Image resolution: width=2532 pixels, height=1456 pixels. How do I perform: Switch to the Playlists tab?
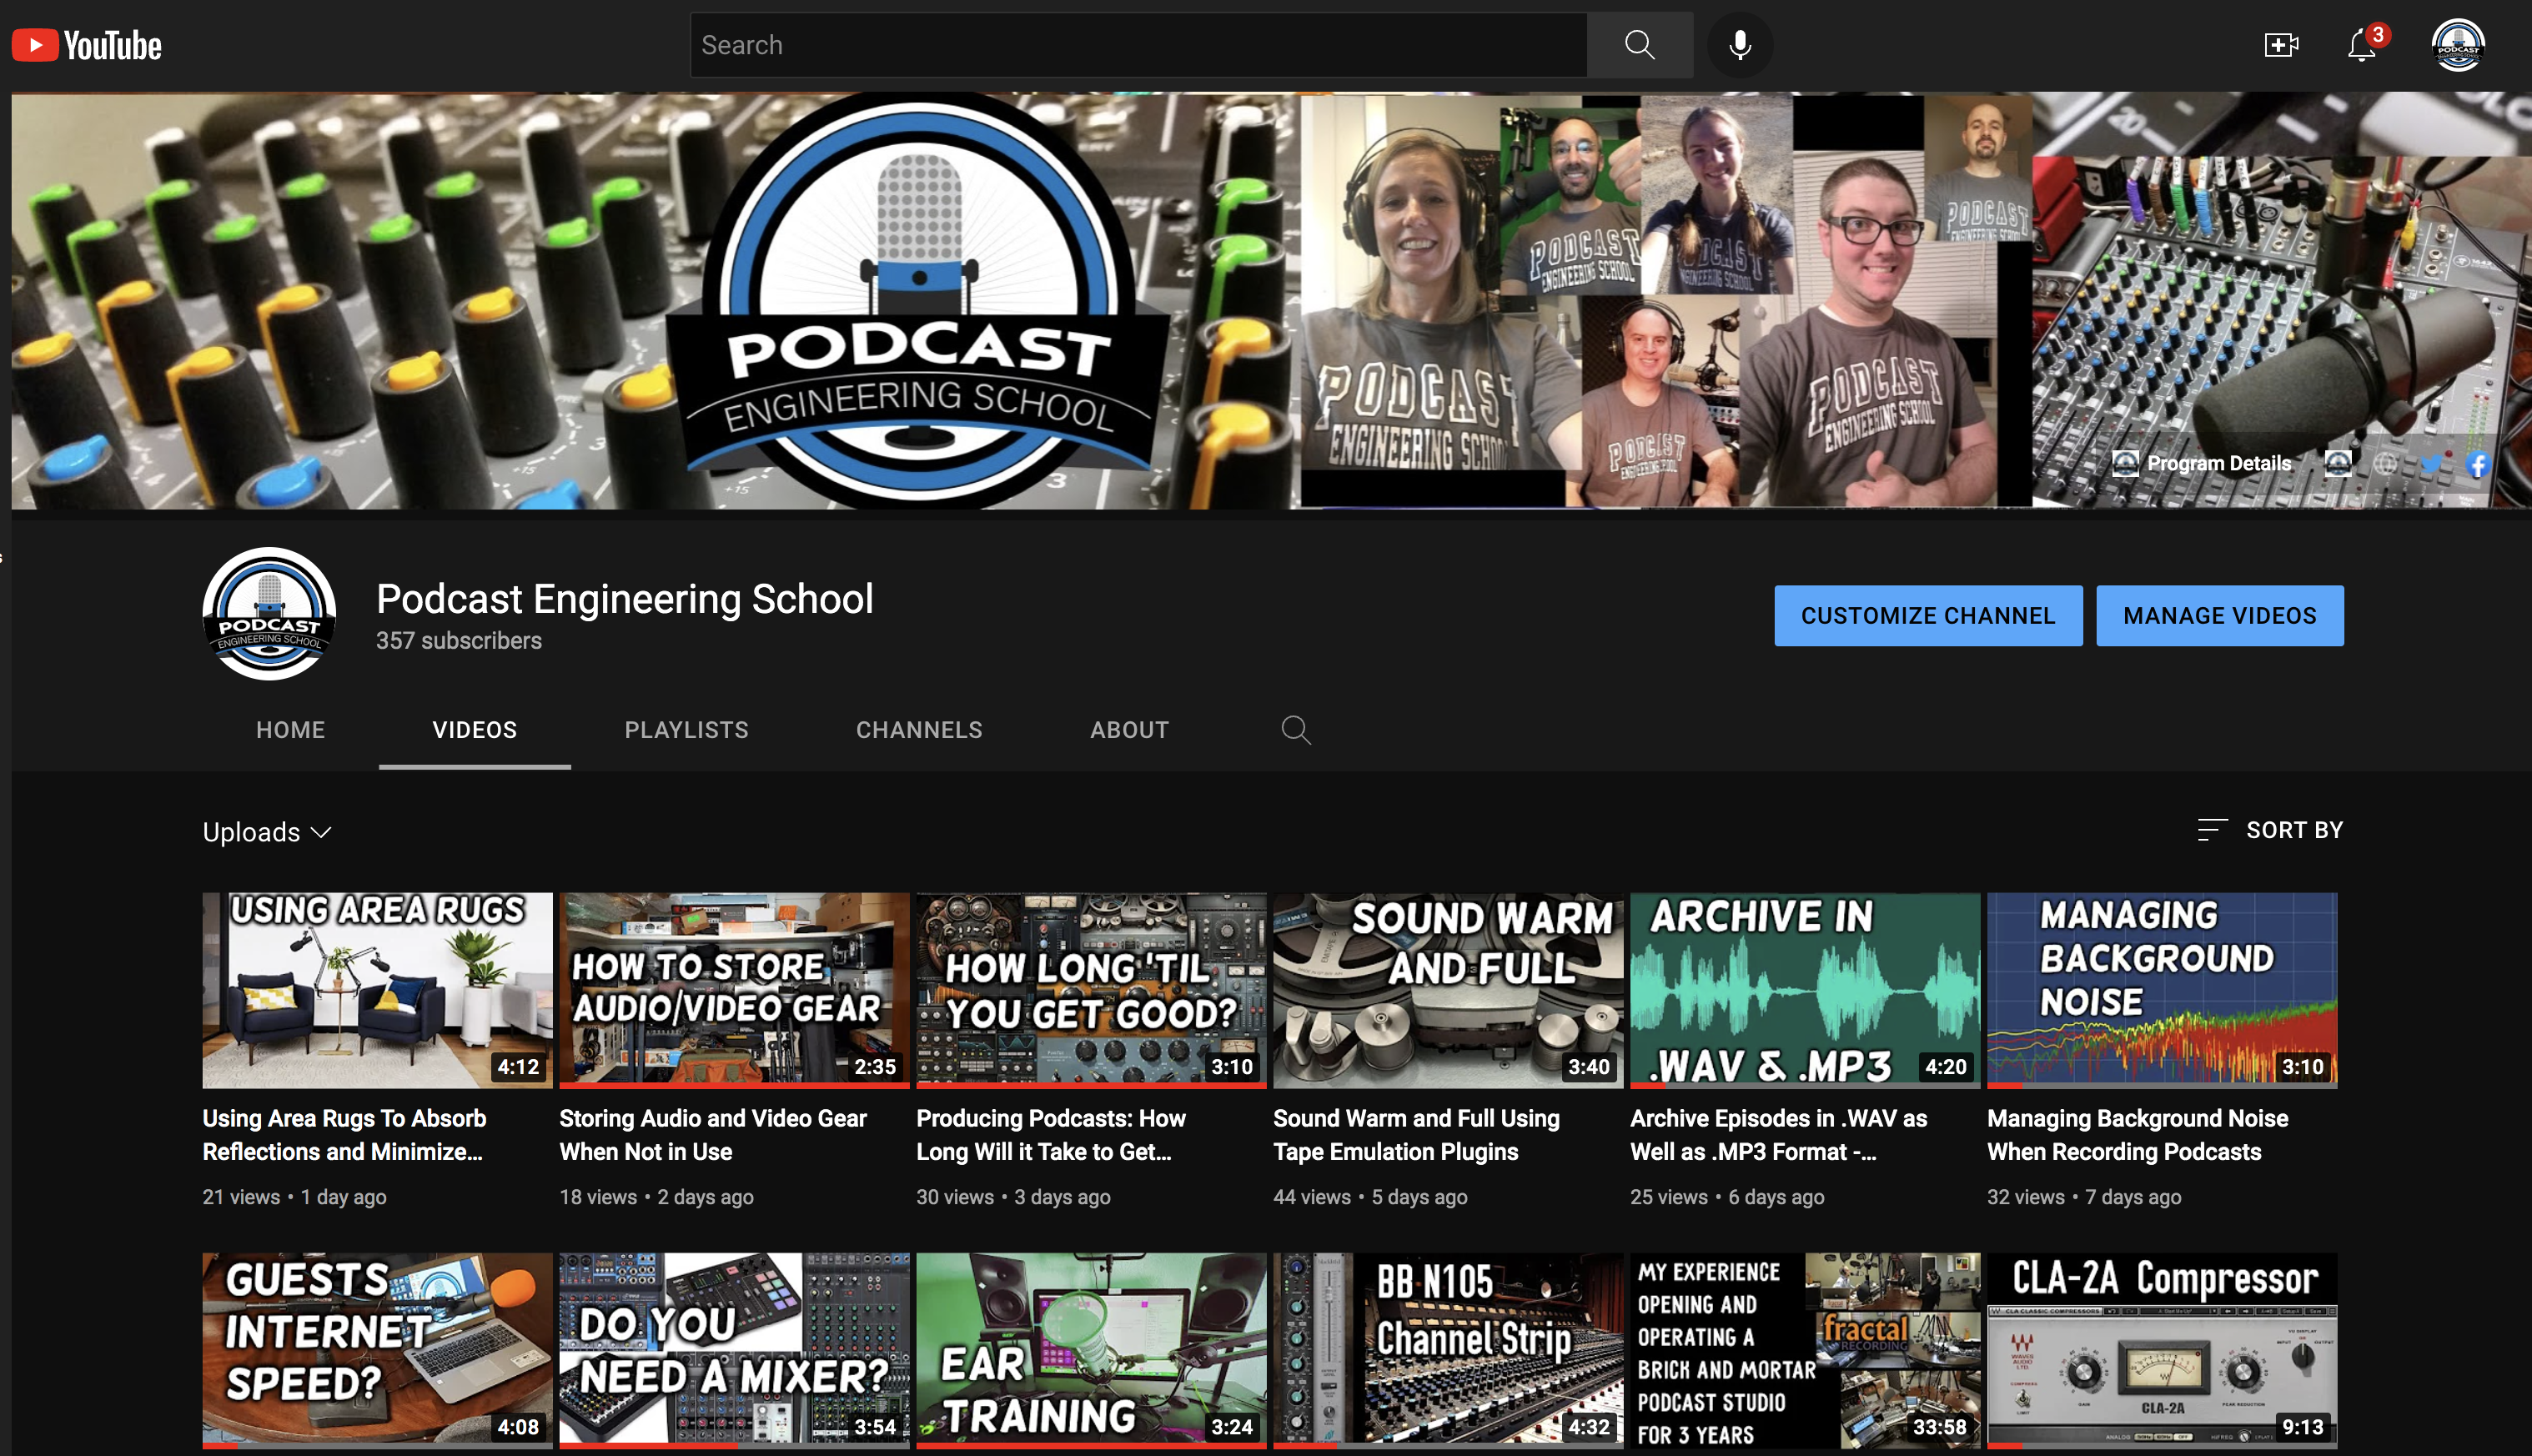pyautogui.click(x=686, y=730)
